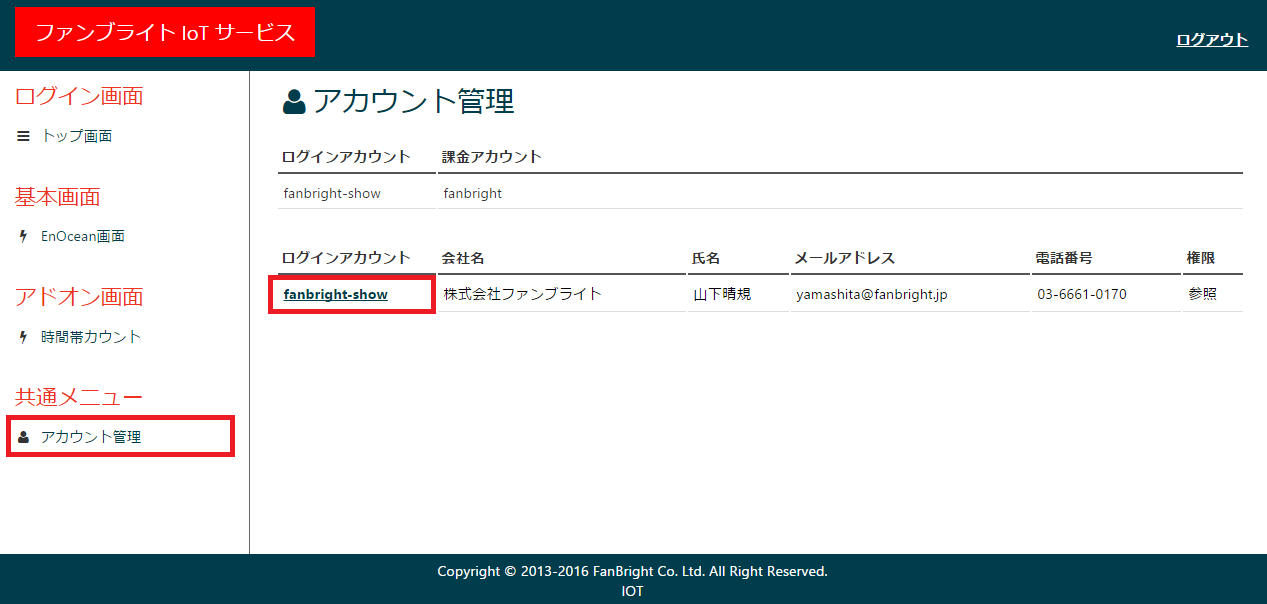Click the 参照 permission cell

pos(1203,294)
